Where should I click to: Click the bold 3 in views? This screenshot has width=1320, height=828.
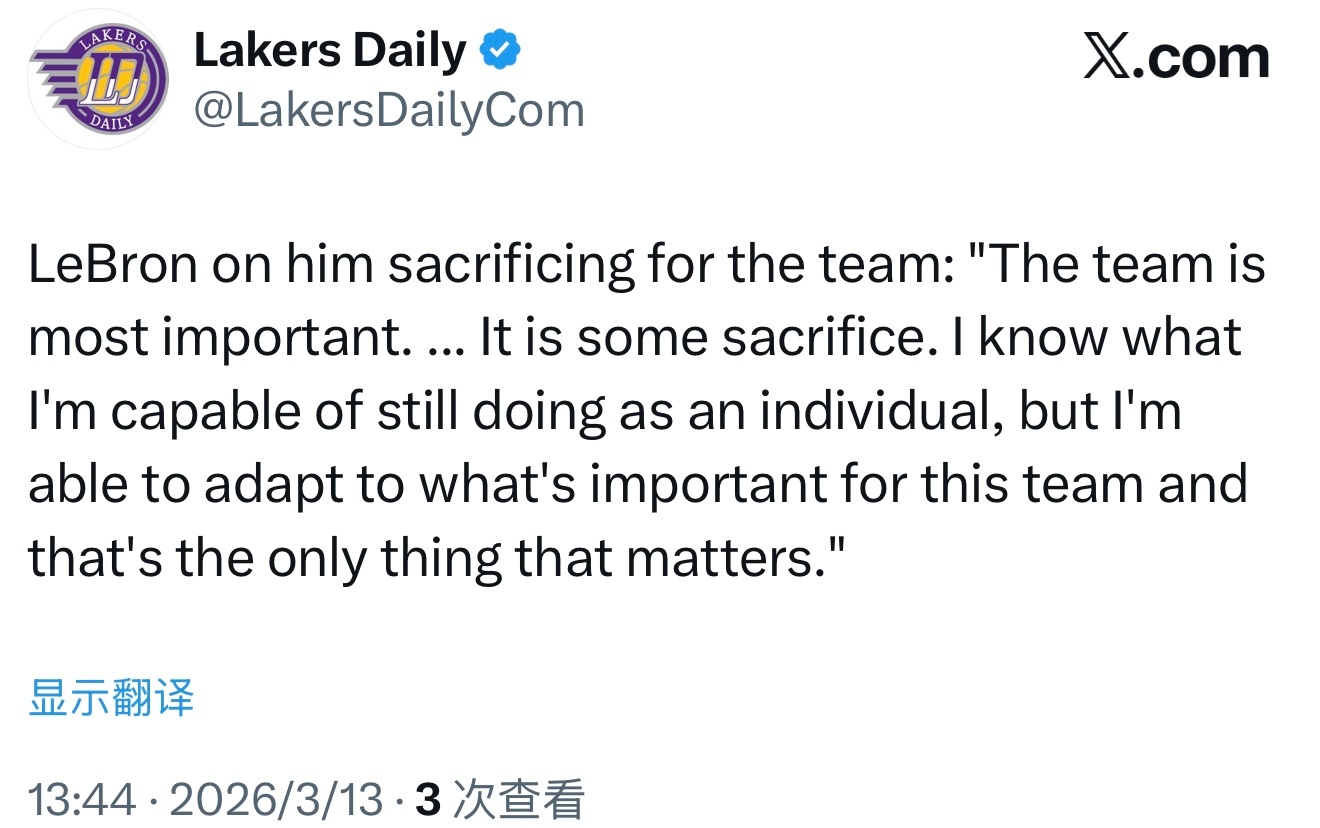click(428, 800)
